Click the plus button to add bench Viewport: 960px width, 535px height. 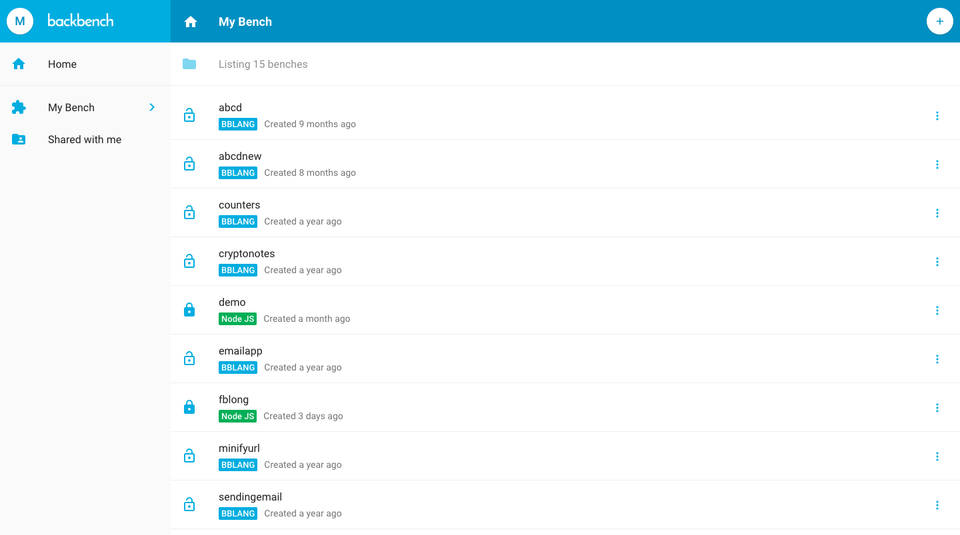[x=939, y=21]
